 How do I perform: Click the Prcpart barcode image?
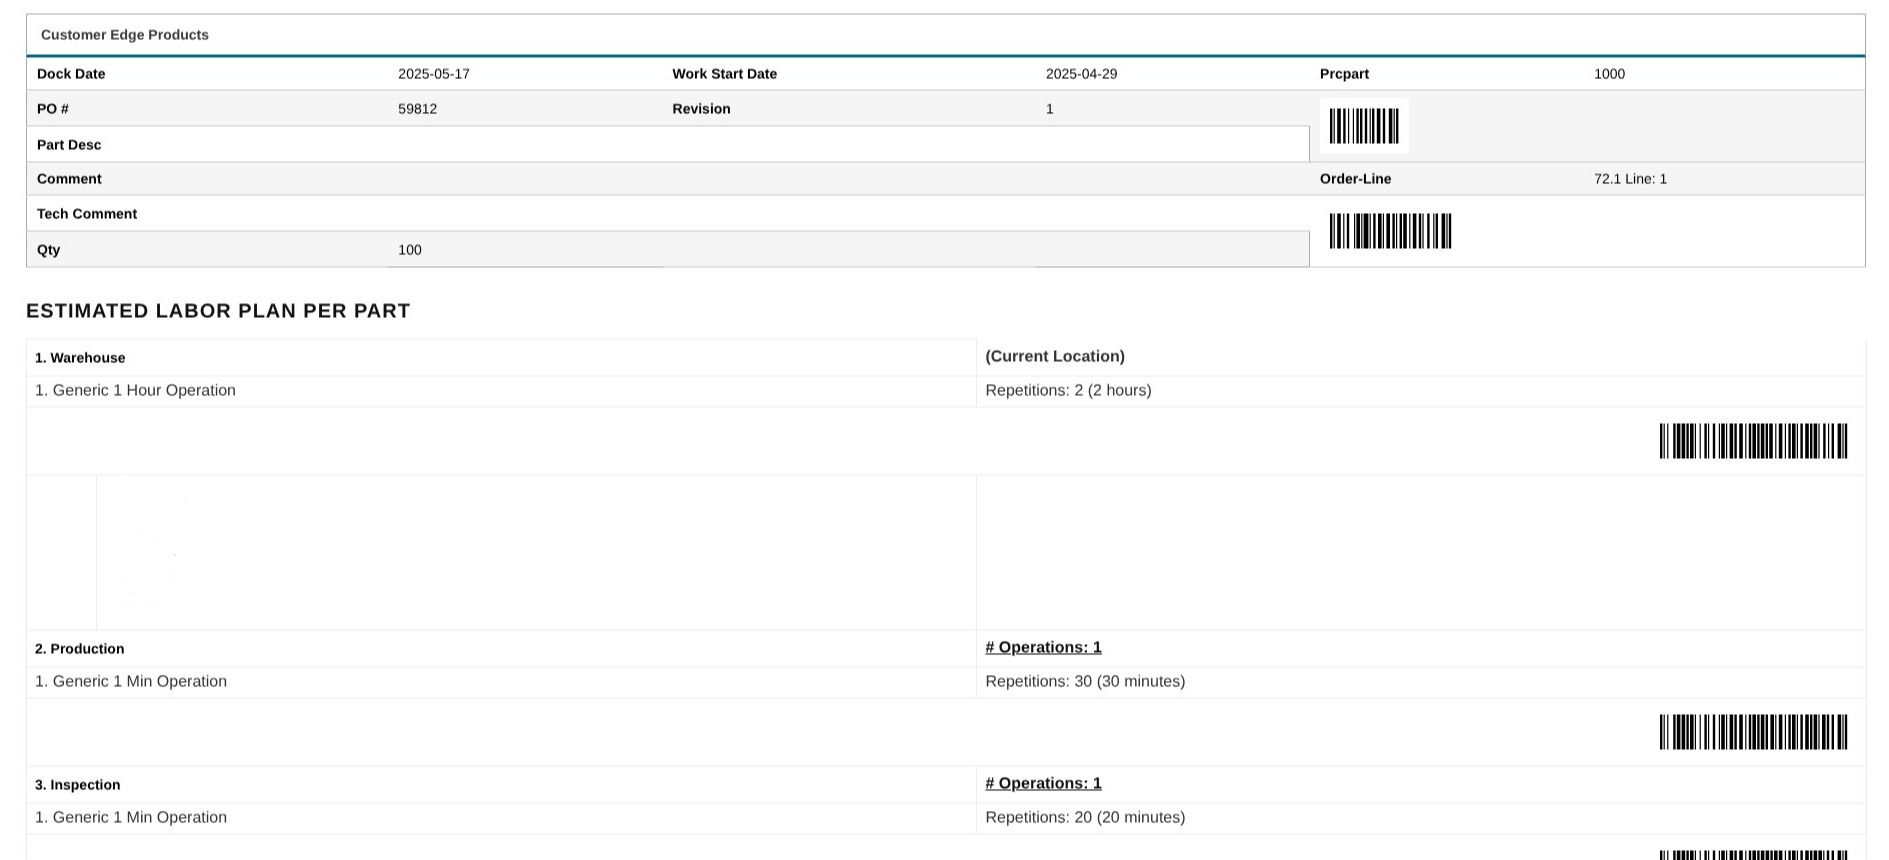1364,126
